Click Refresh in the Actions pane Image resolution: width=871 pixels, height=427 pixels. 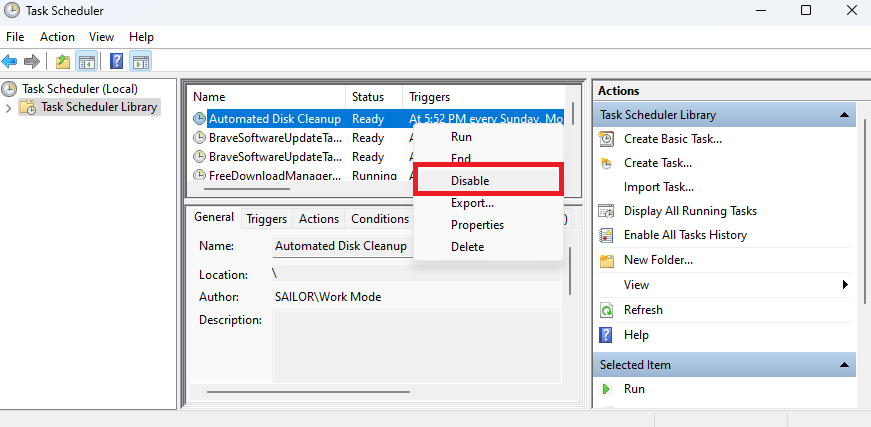tap(643, 310)
